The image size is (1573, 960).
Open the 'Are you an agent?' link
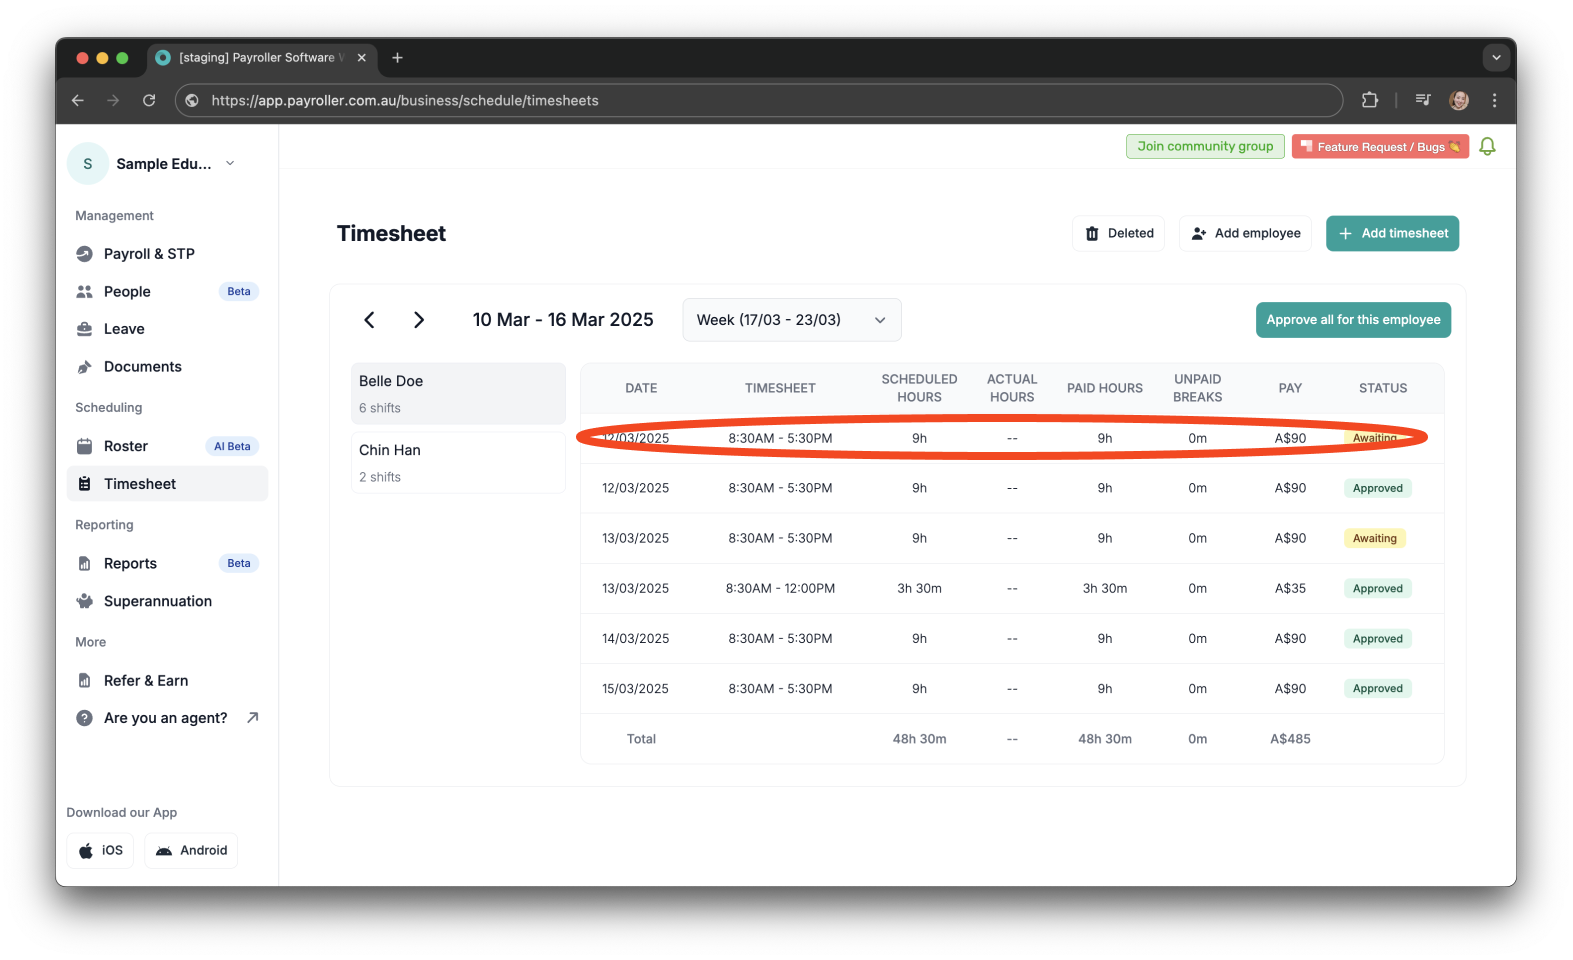(x=167, y=718)
